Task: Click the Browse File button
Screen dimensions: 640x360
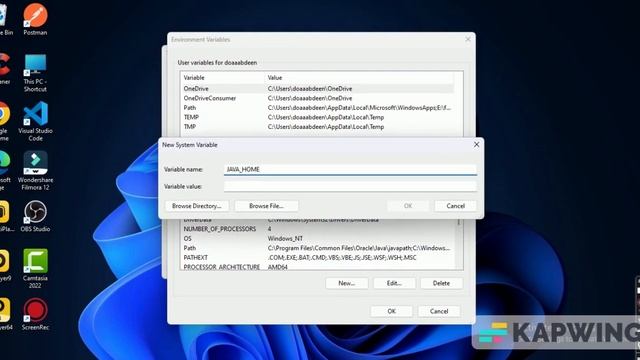Action: 266,206
